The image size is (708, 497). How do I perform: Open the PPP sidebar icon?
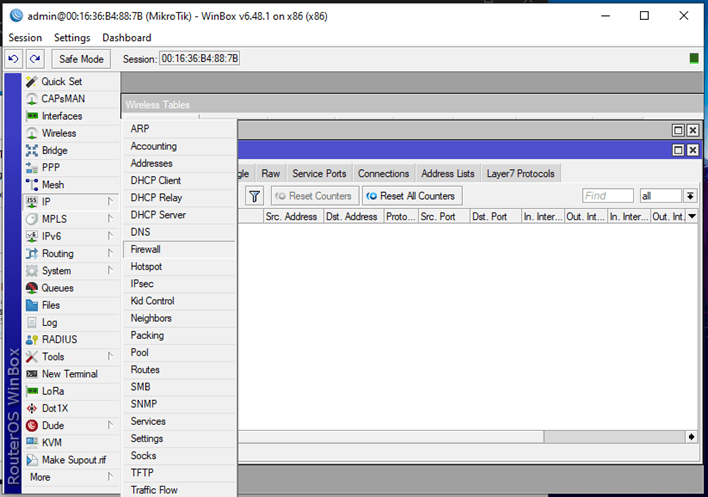(x=32, y=167)
